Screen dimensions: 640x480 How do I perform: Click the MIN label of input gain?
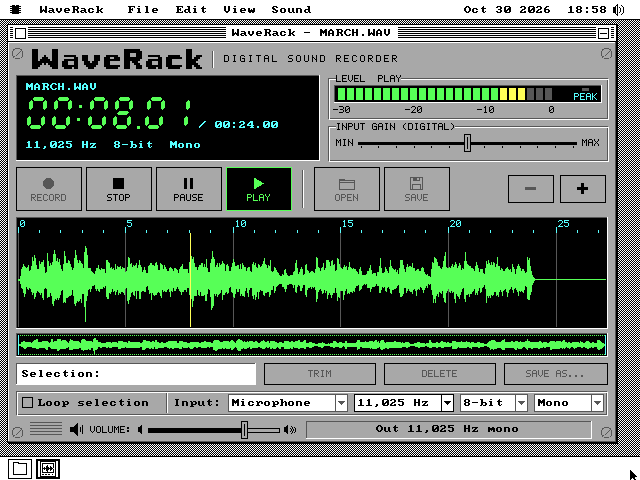click(344, 143)
